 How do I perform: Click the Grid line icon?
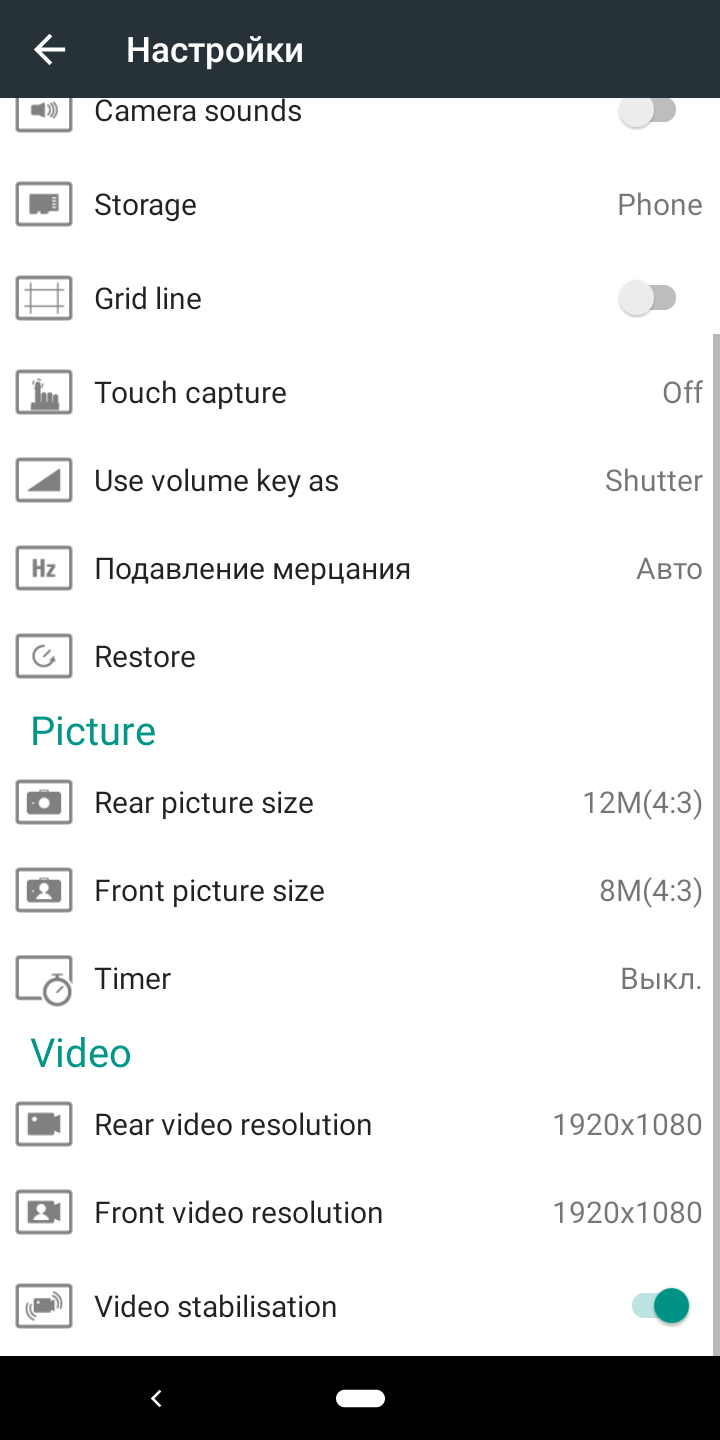44,299
